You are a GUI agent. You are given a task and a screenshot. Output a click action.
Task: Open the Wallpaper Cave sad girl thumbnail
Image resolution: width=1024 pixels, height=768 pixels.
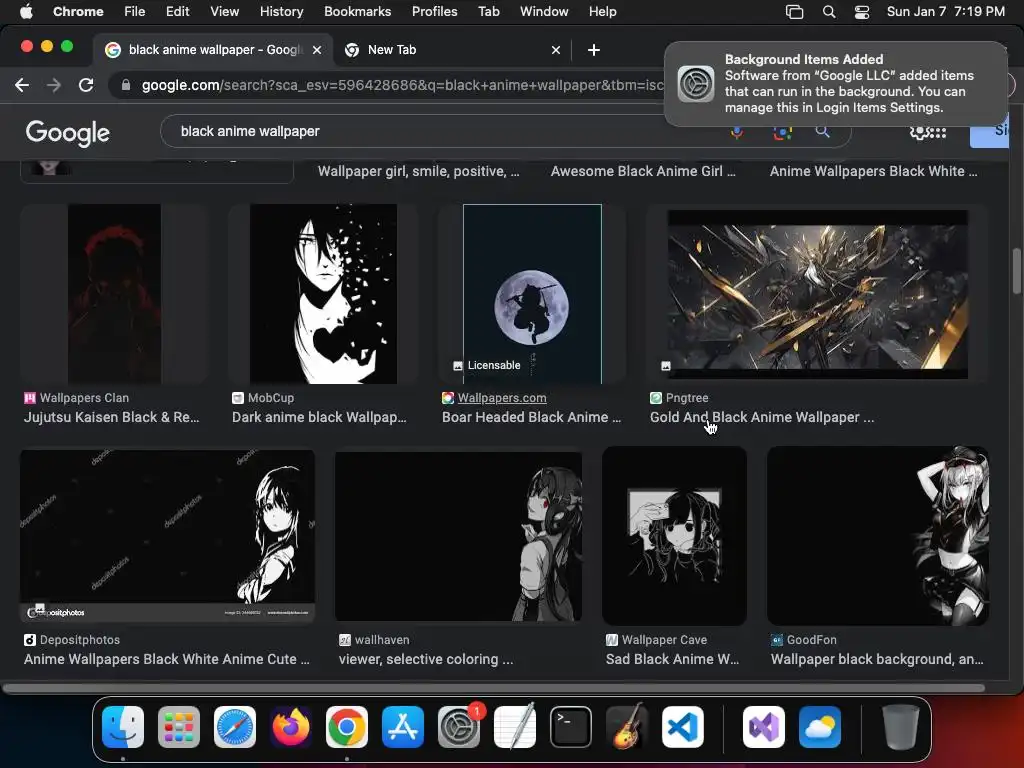coord(674,536)
